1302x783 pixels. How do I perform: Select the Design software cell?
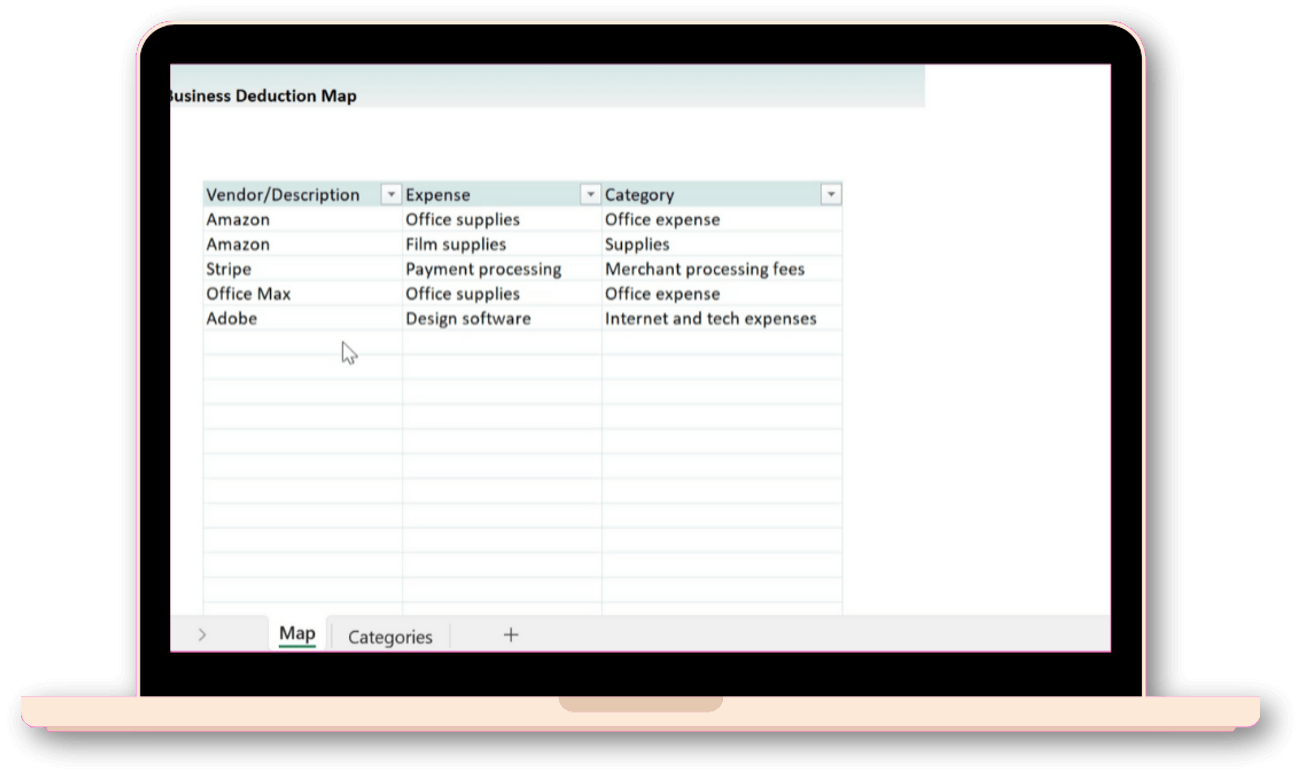point(502,319)
